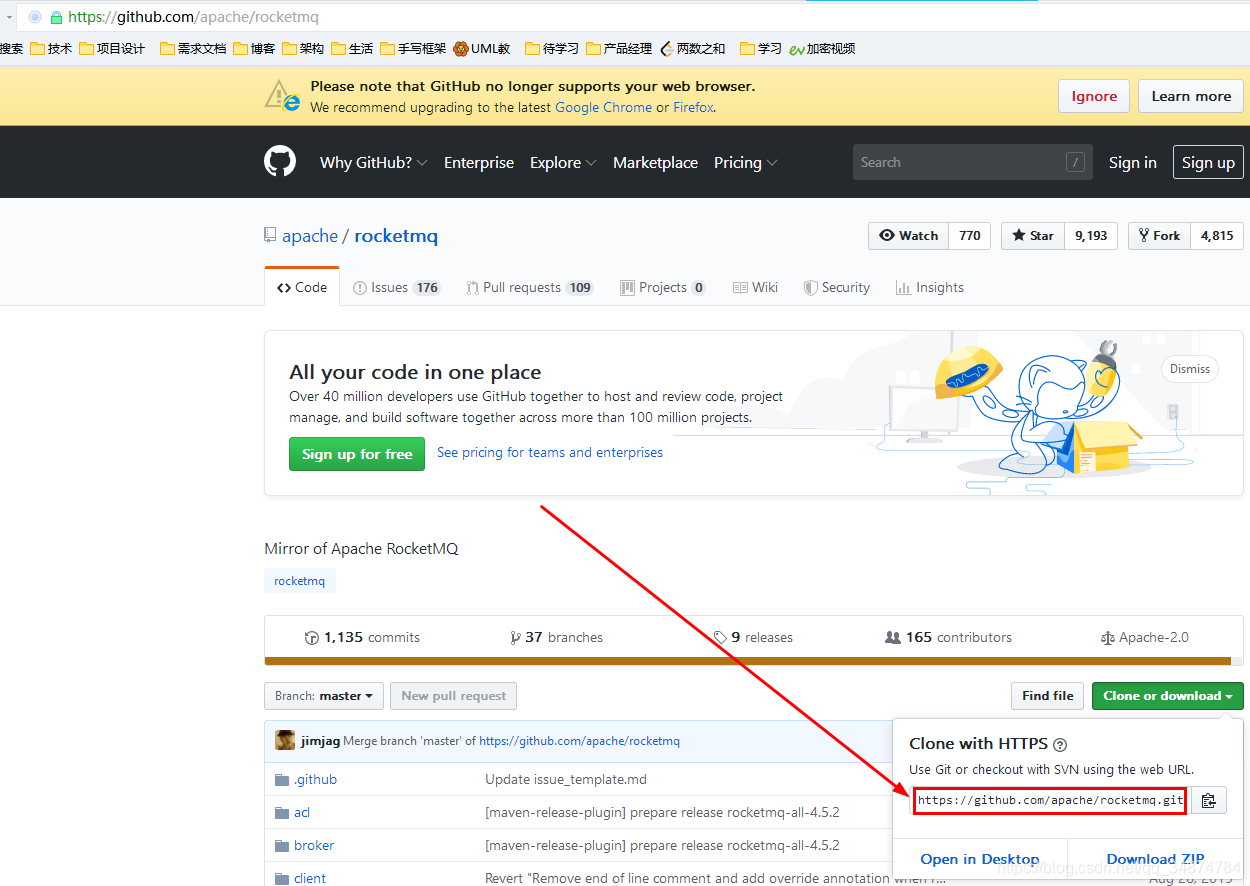Click Enterprise in the GitHub header

479,162
